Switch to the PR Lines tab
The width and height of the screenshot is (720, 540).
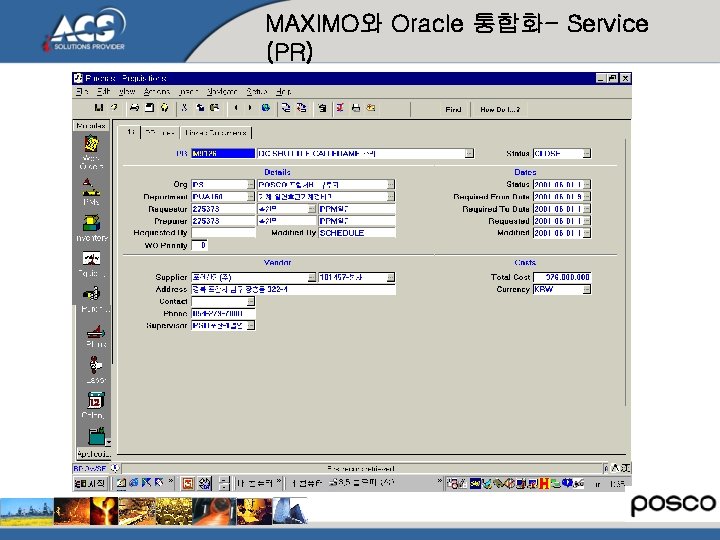point(159,132)
